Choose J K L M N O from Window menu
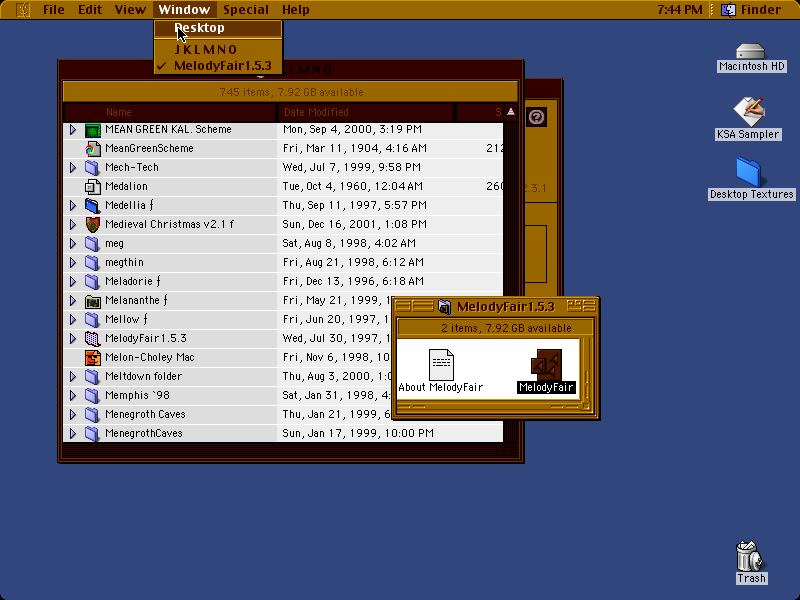The height and width of the screenshot is (600, 800). tap(218, 49)
